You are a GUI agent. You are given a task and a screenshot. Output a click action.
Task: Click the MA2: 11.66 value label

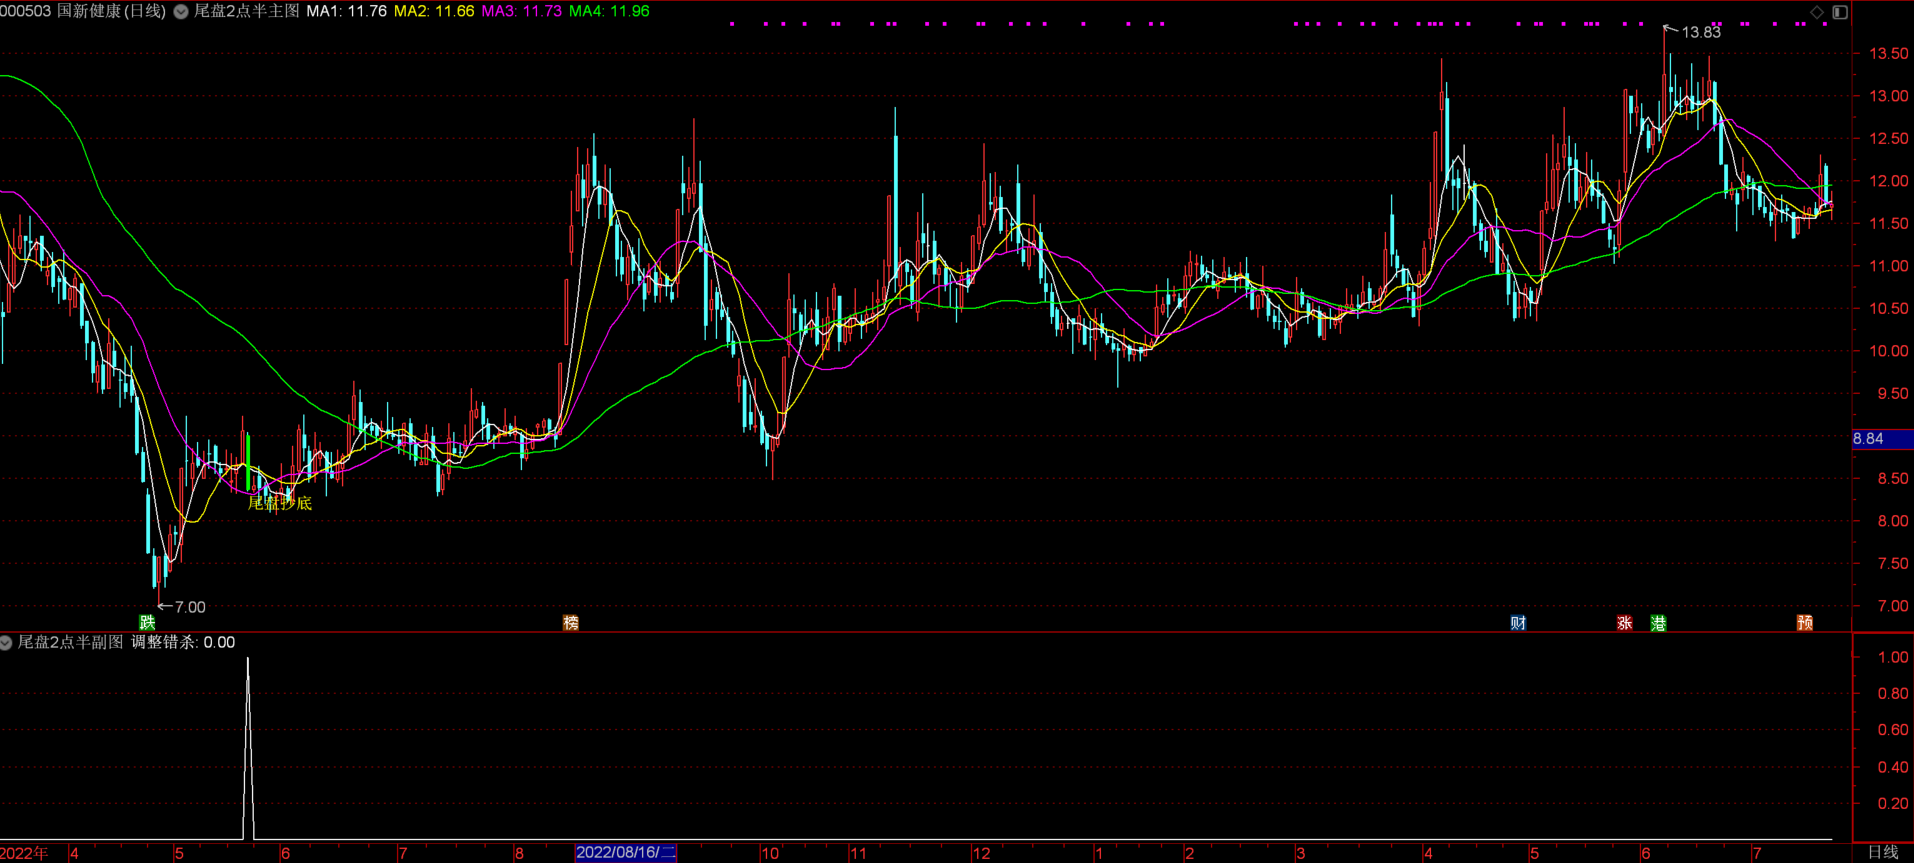pyautogui.click(x=434, y=11)
